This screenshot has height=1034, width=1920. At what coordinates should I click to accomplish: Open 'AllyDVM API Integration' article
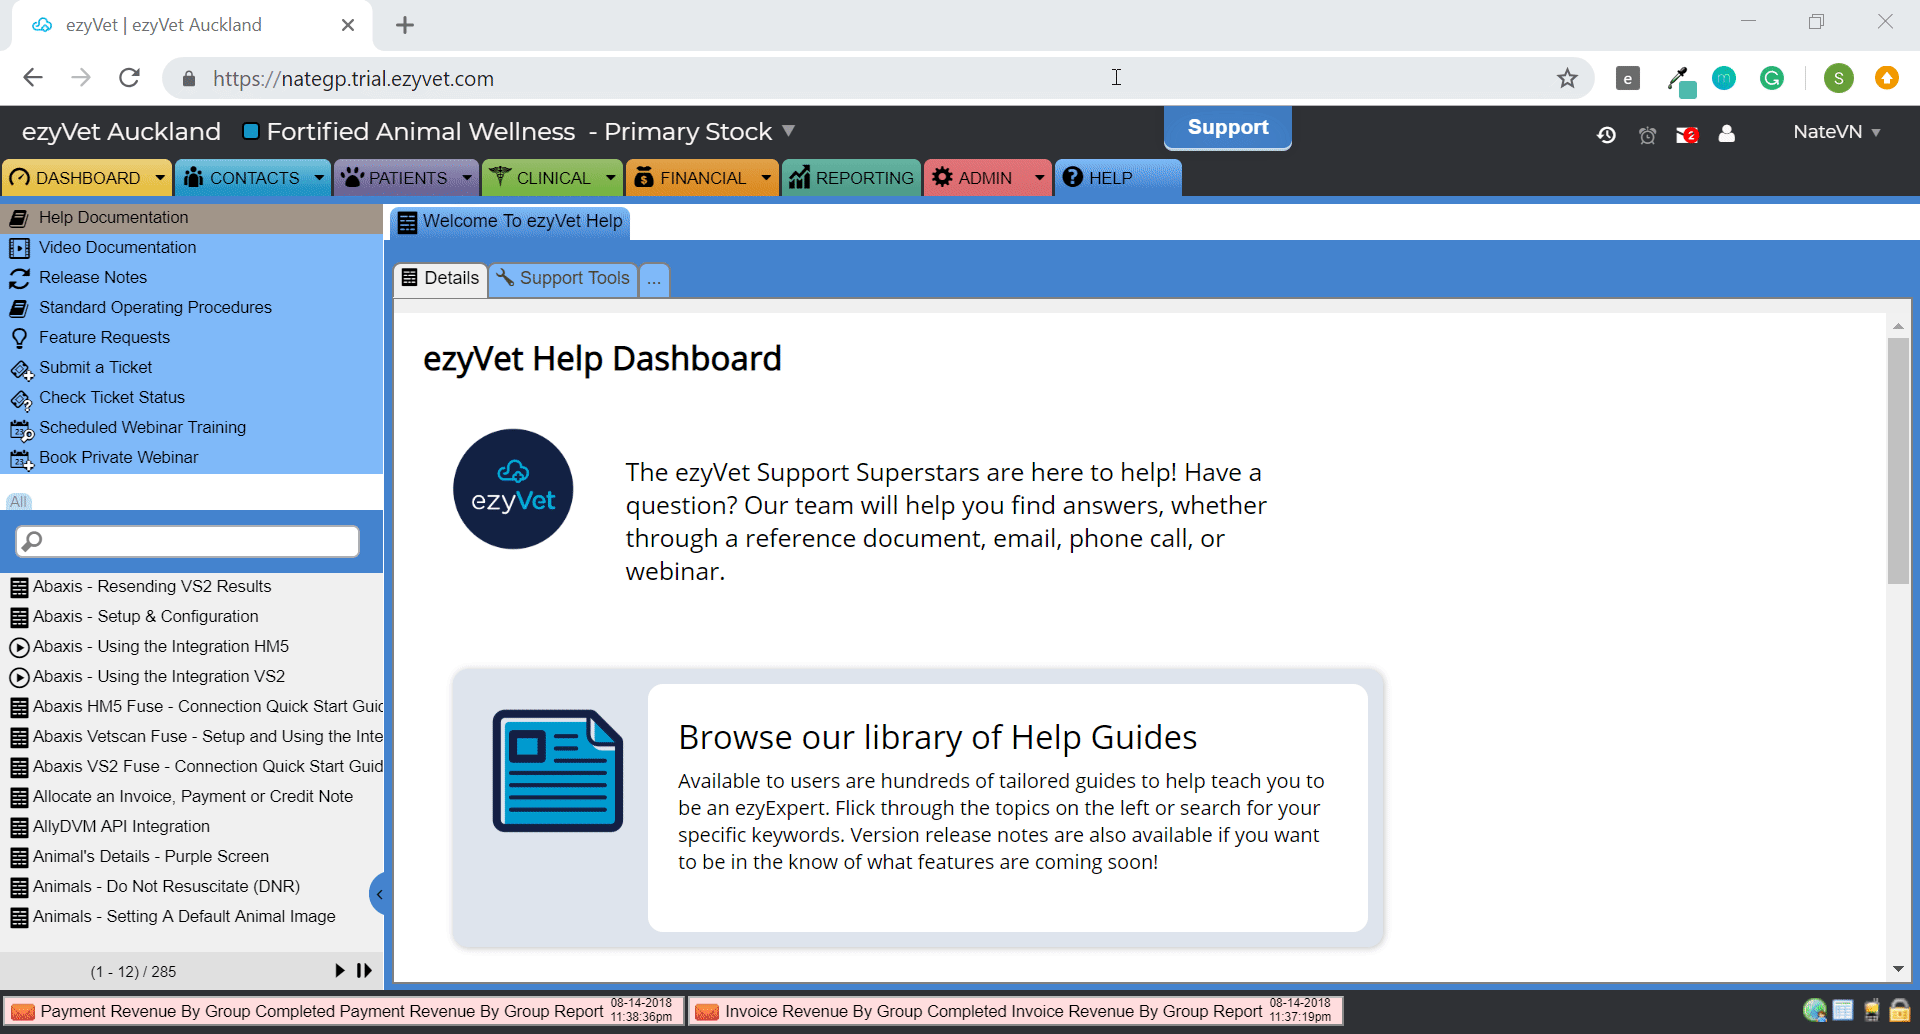121,827
